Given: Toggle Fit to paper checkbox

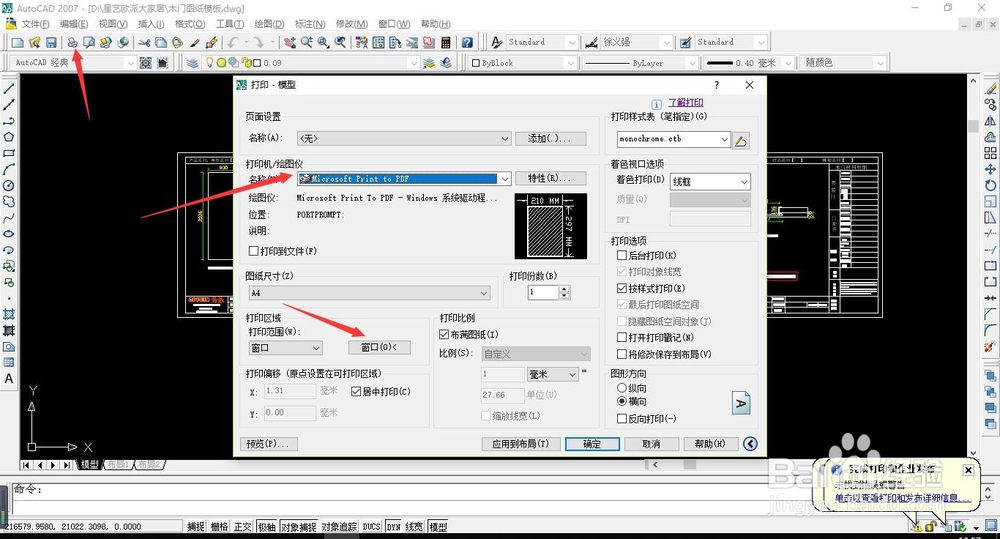Looking at the screenshot, I should 445,334.
